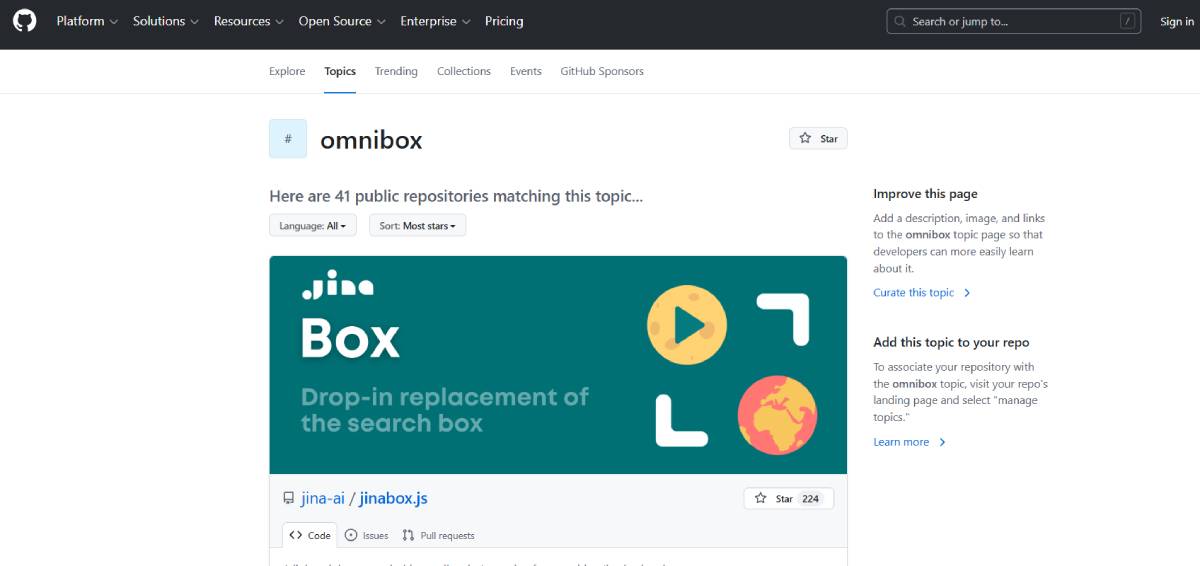Open the Events tab
Image resolution: width=1200 pixels, height=566 pixels.
(526, 71)
